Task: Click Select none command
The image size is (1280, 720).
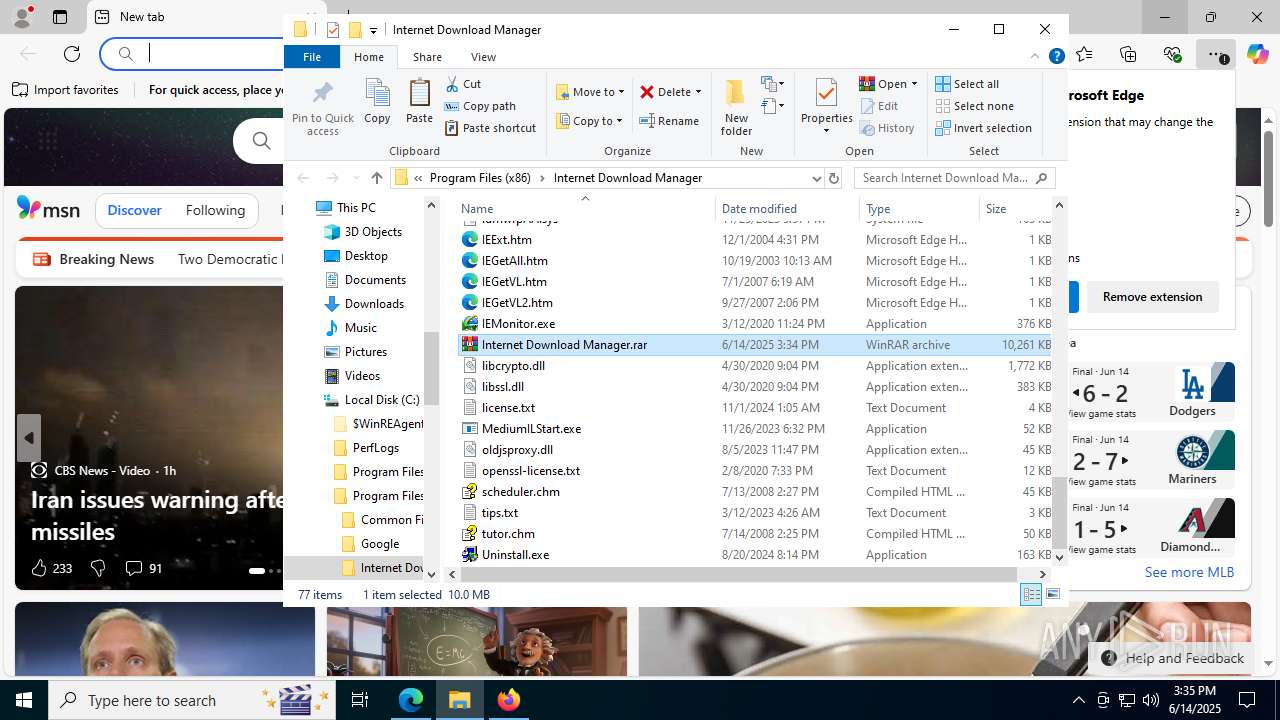Action: pyautogui.click(x=974, y=106)
